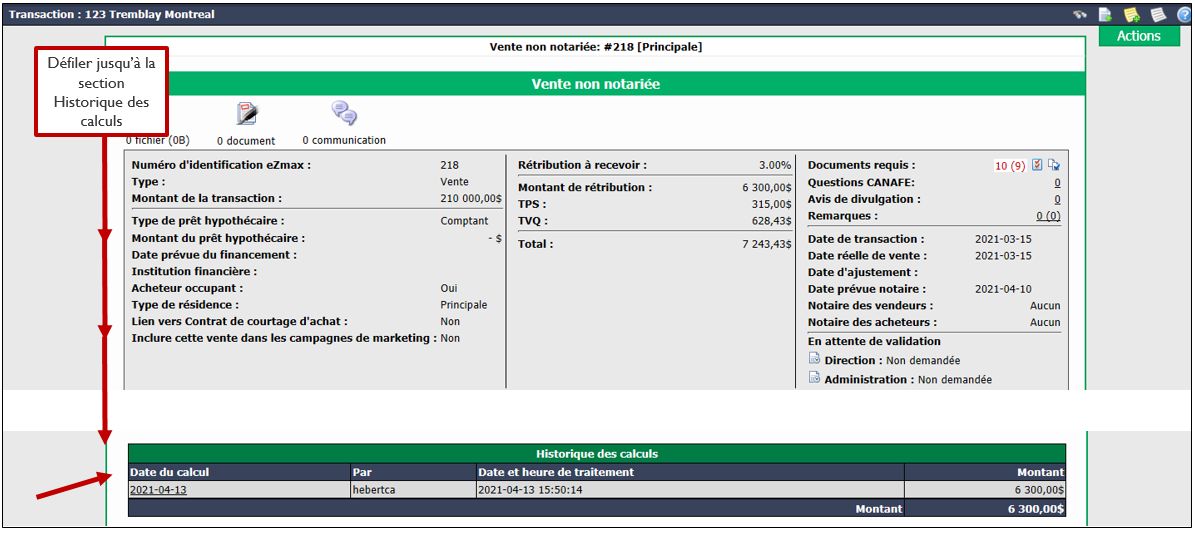
Task: Open calculation dated 2021-04-13
Action: 159,490
